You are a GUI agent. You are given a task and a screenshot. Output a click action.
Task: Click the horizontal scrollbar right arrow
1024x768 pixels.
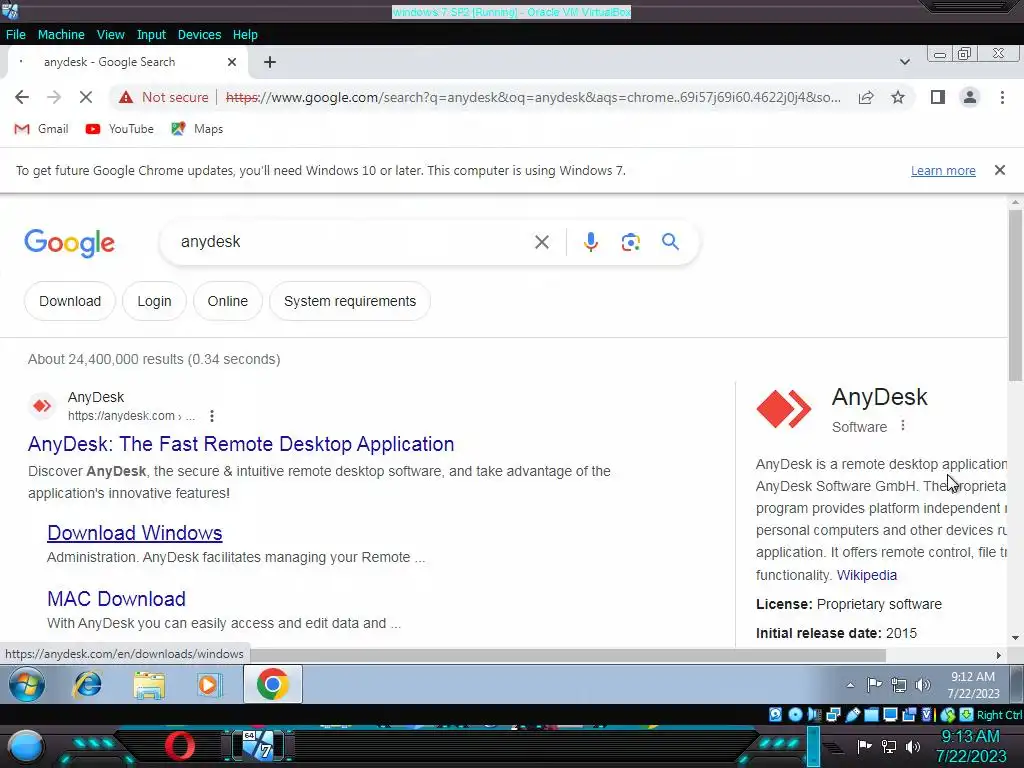pos(998,655)
